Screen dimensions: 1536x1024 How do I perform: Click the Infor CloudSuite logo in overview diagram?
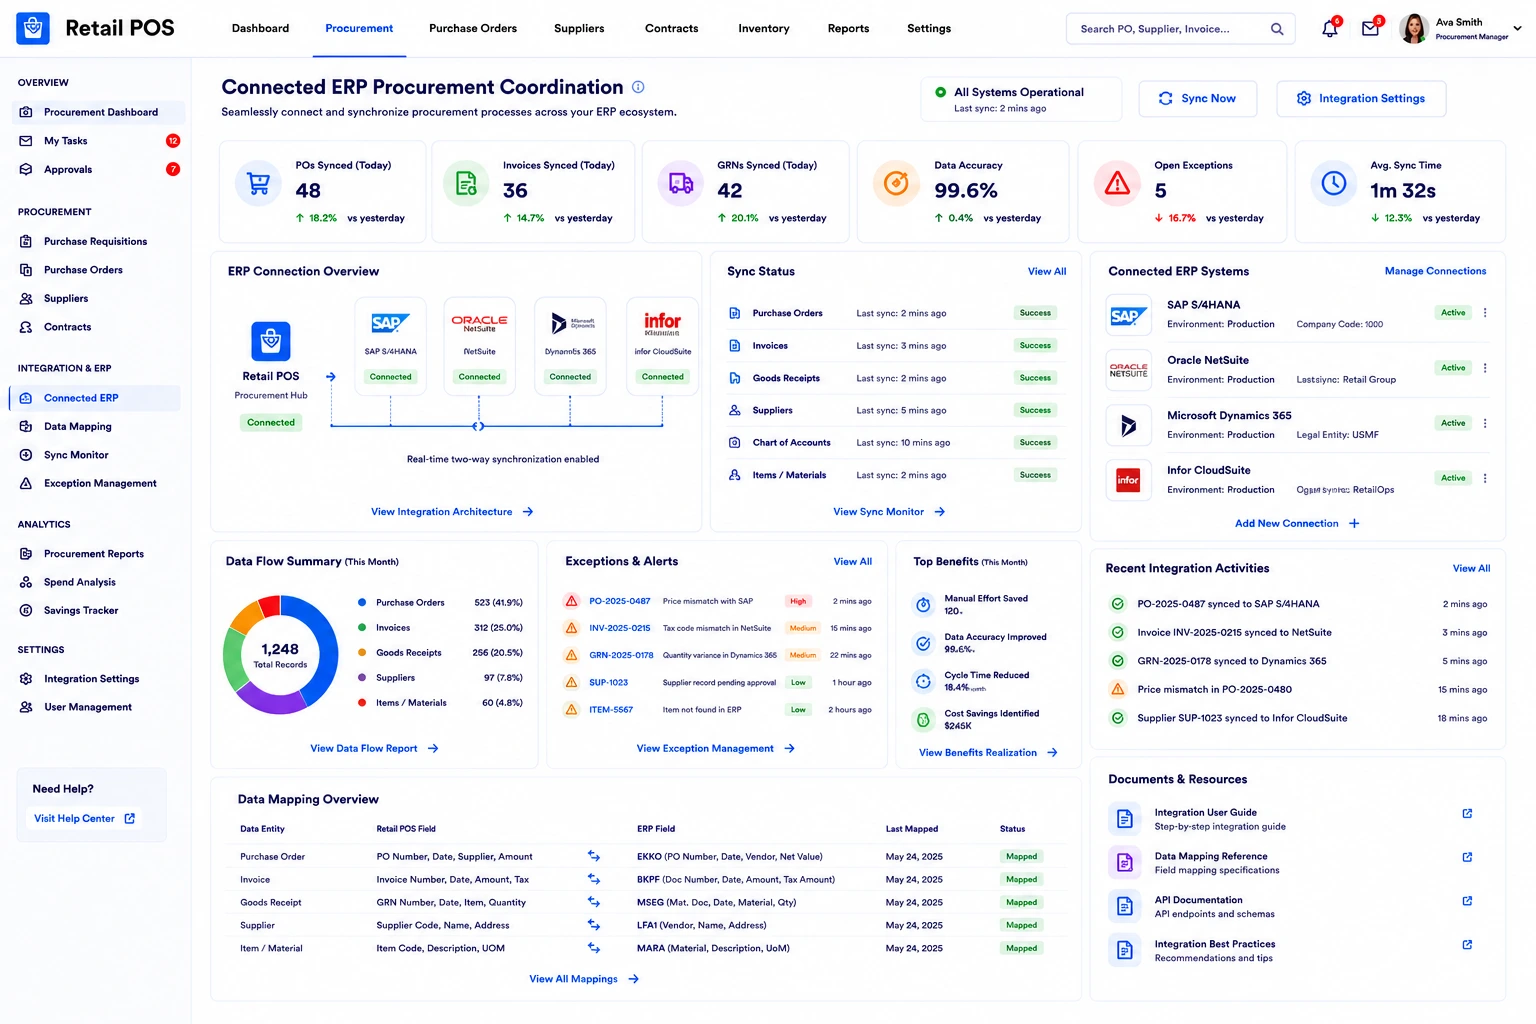click(x=662, y=323)
